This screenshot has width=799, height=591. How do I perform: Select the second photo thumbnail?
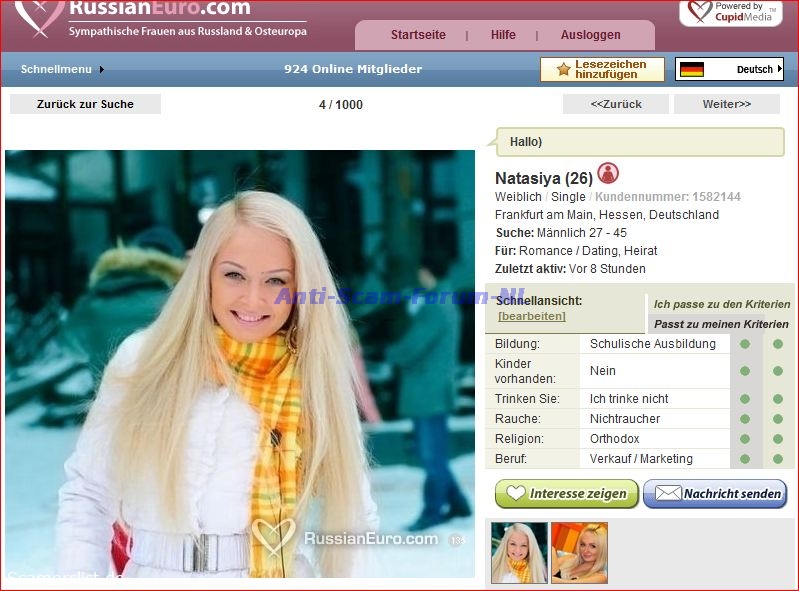pos(579,553)
